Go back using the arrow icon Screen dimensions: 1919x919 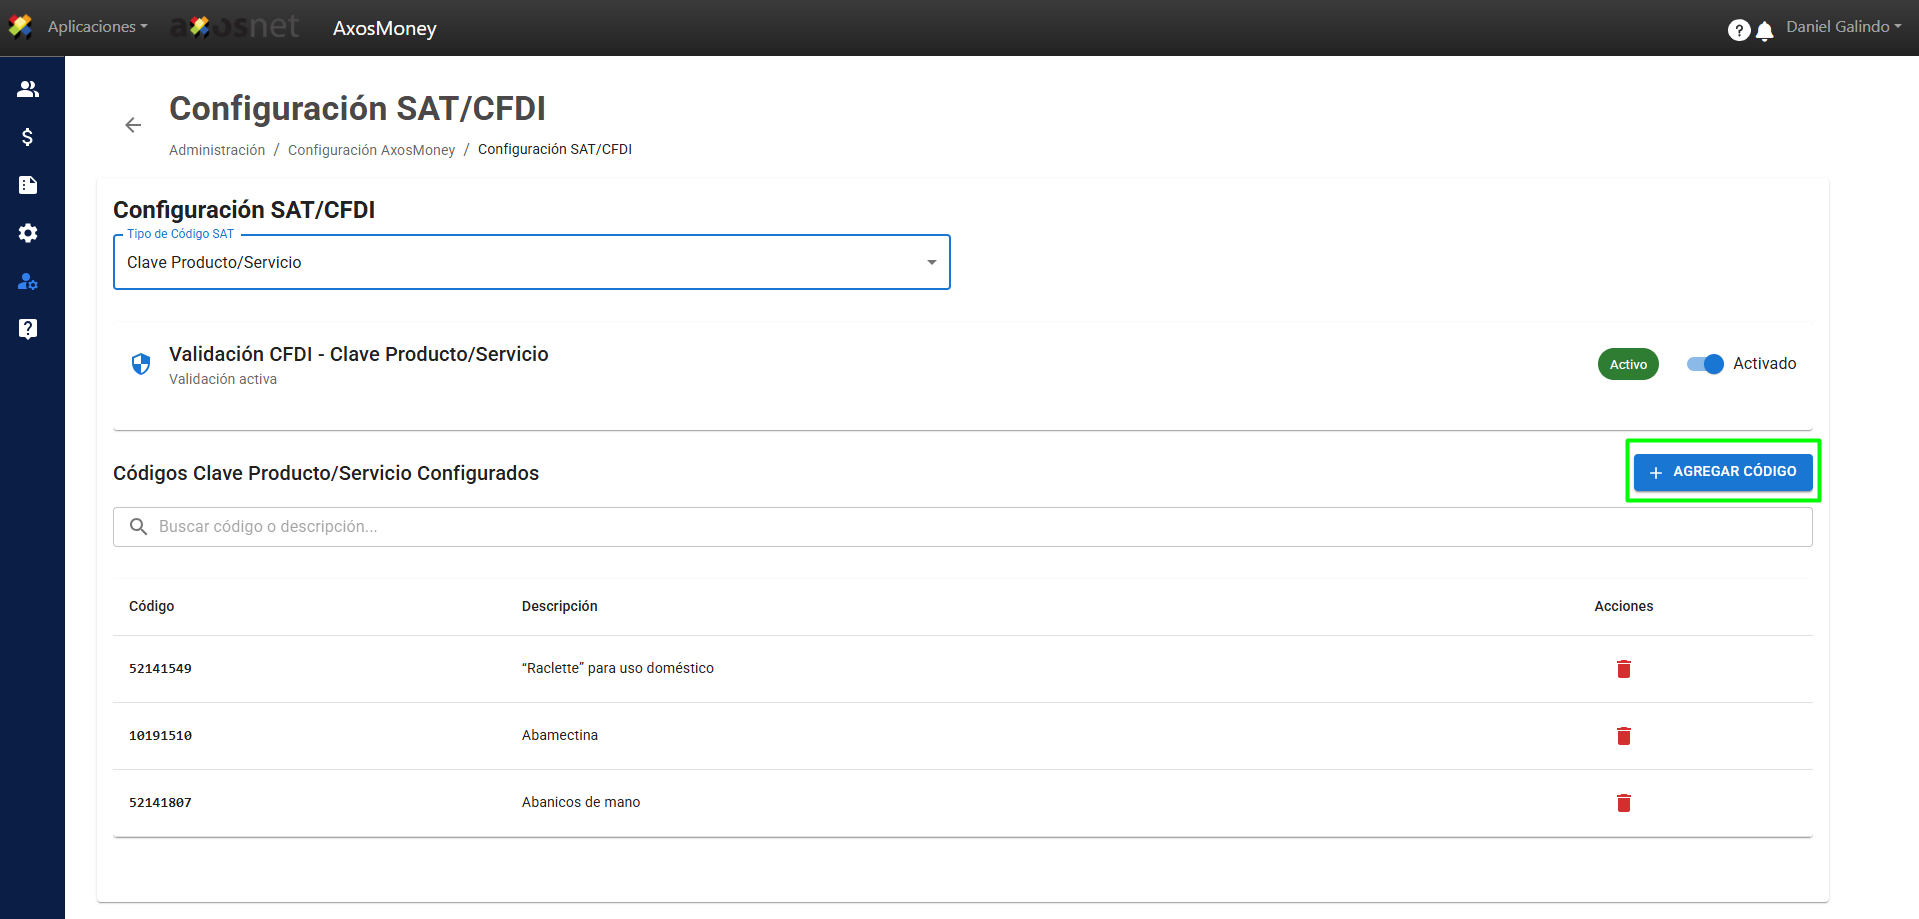[x=133, y=125]
